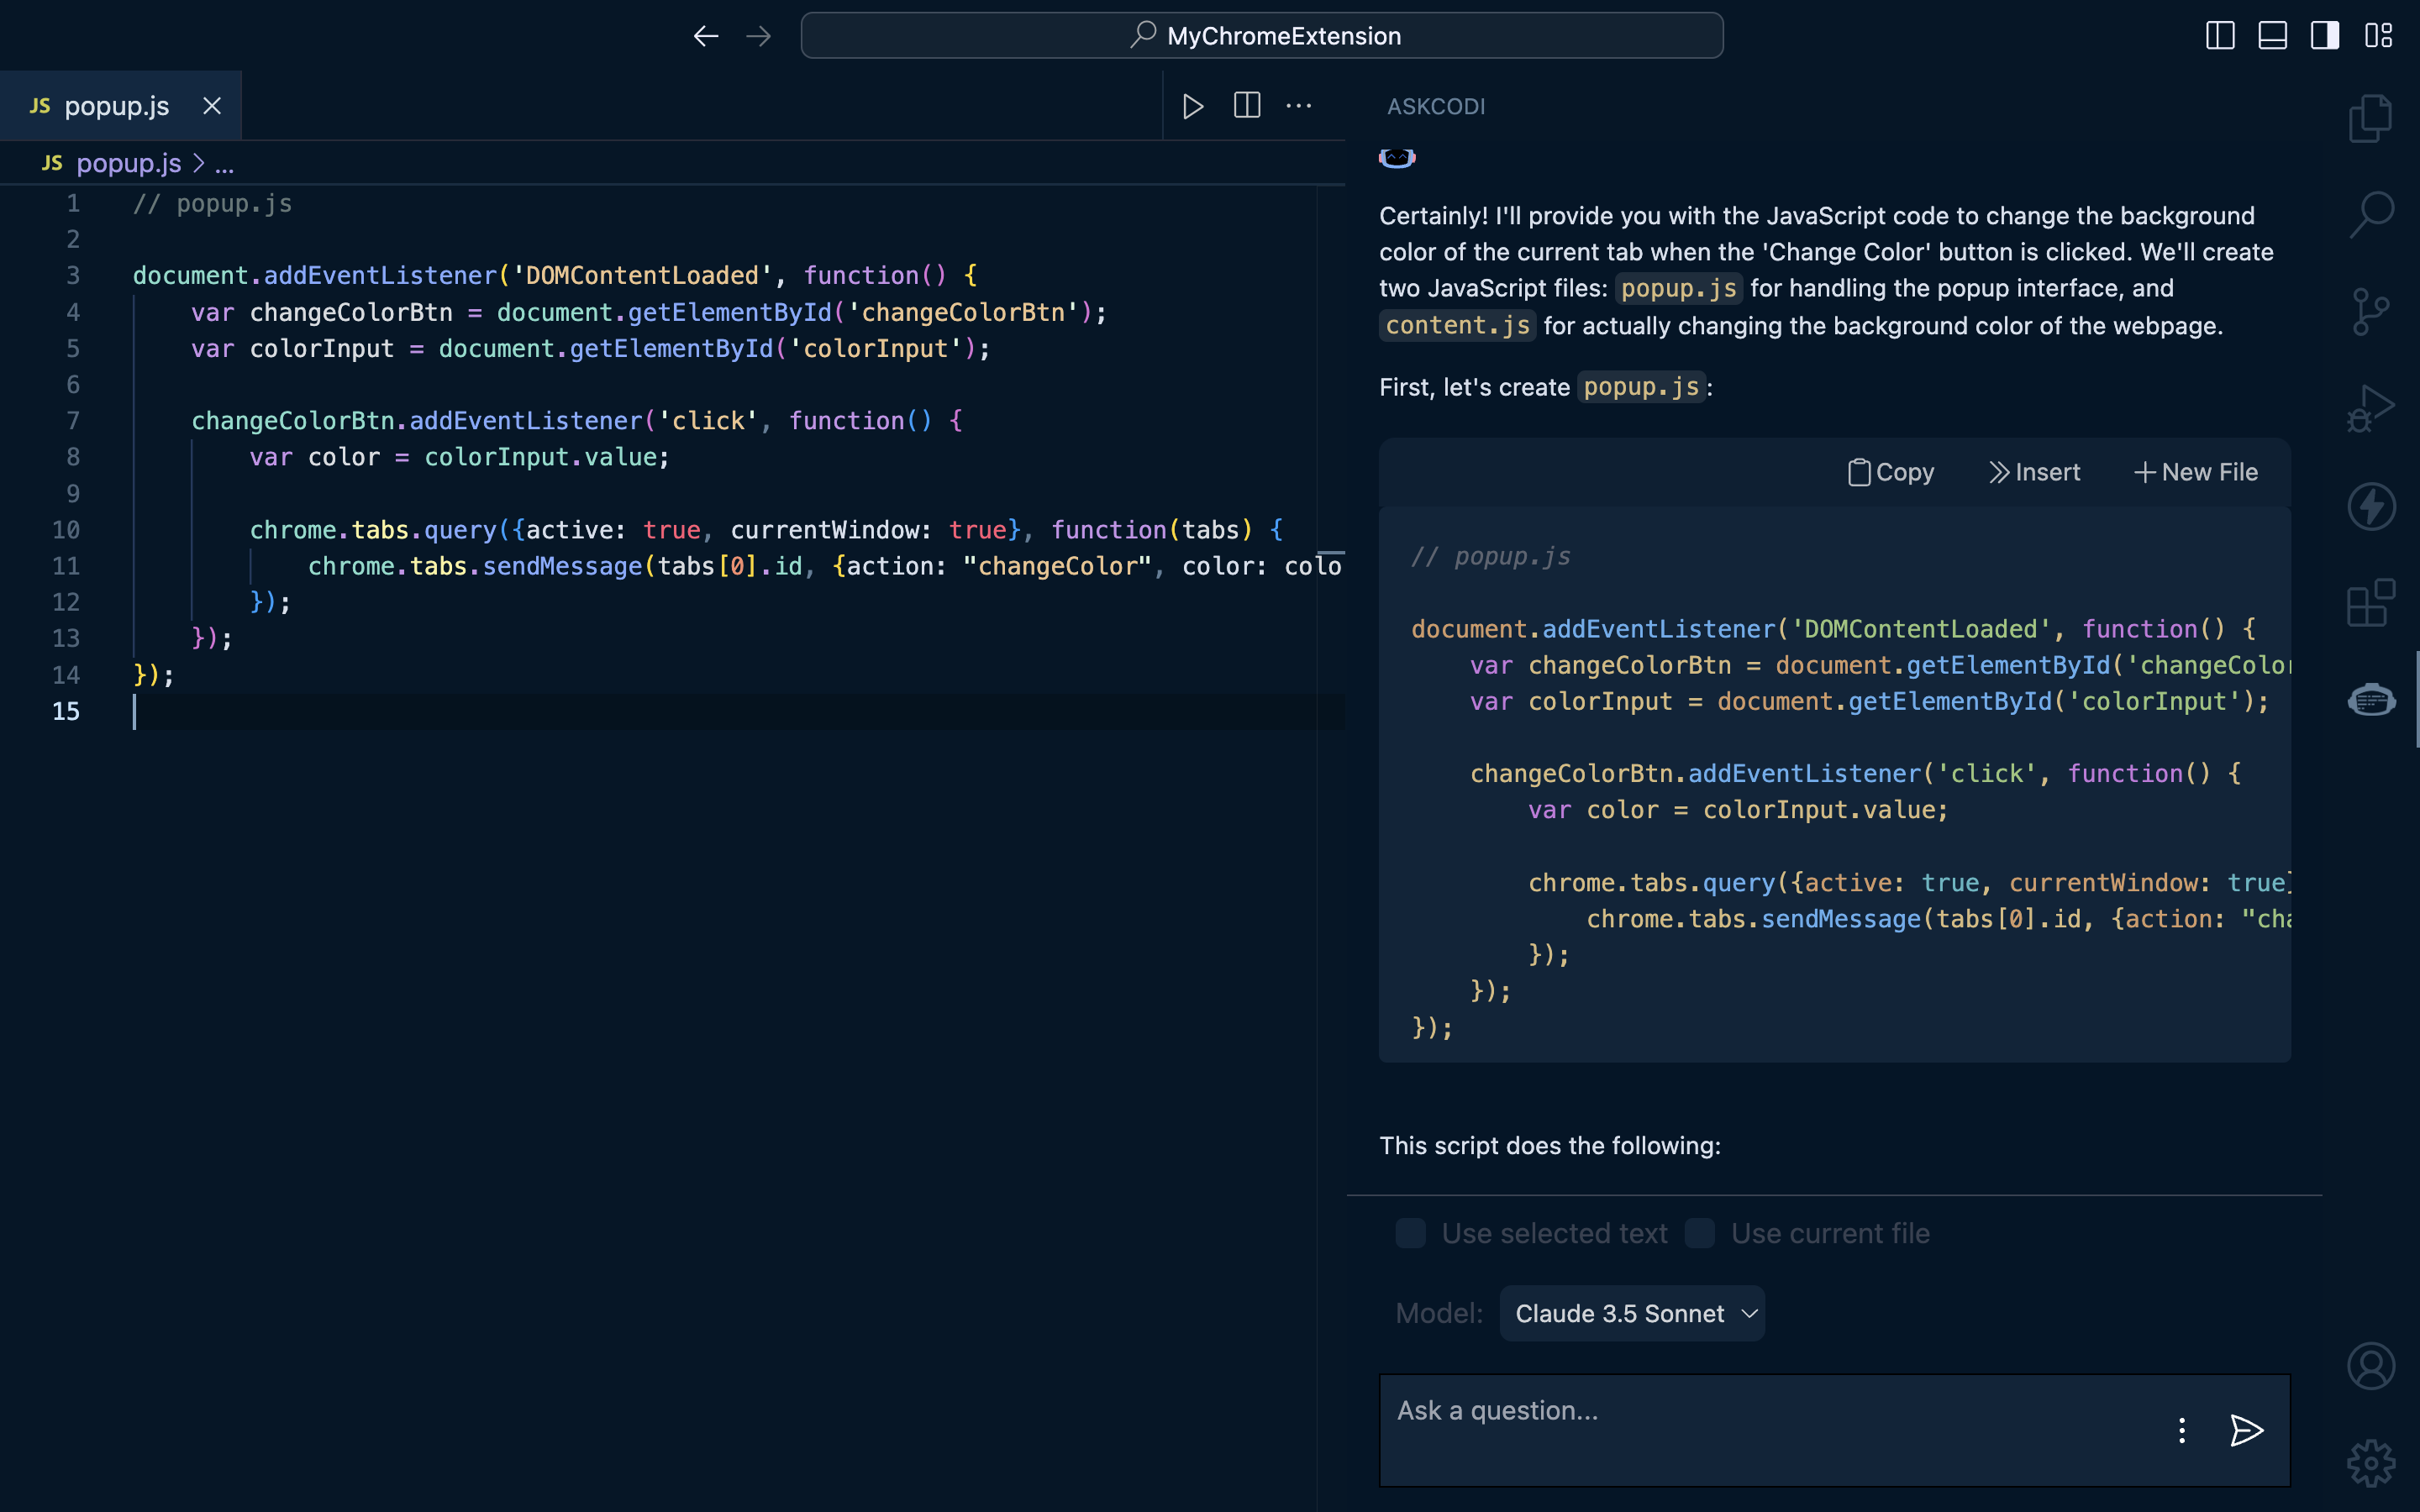Image resolution: width=2420 pixels, height=1512 pixels.
Task: Select the ASKCODI panel title
Action: click(1436, 106)
